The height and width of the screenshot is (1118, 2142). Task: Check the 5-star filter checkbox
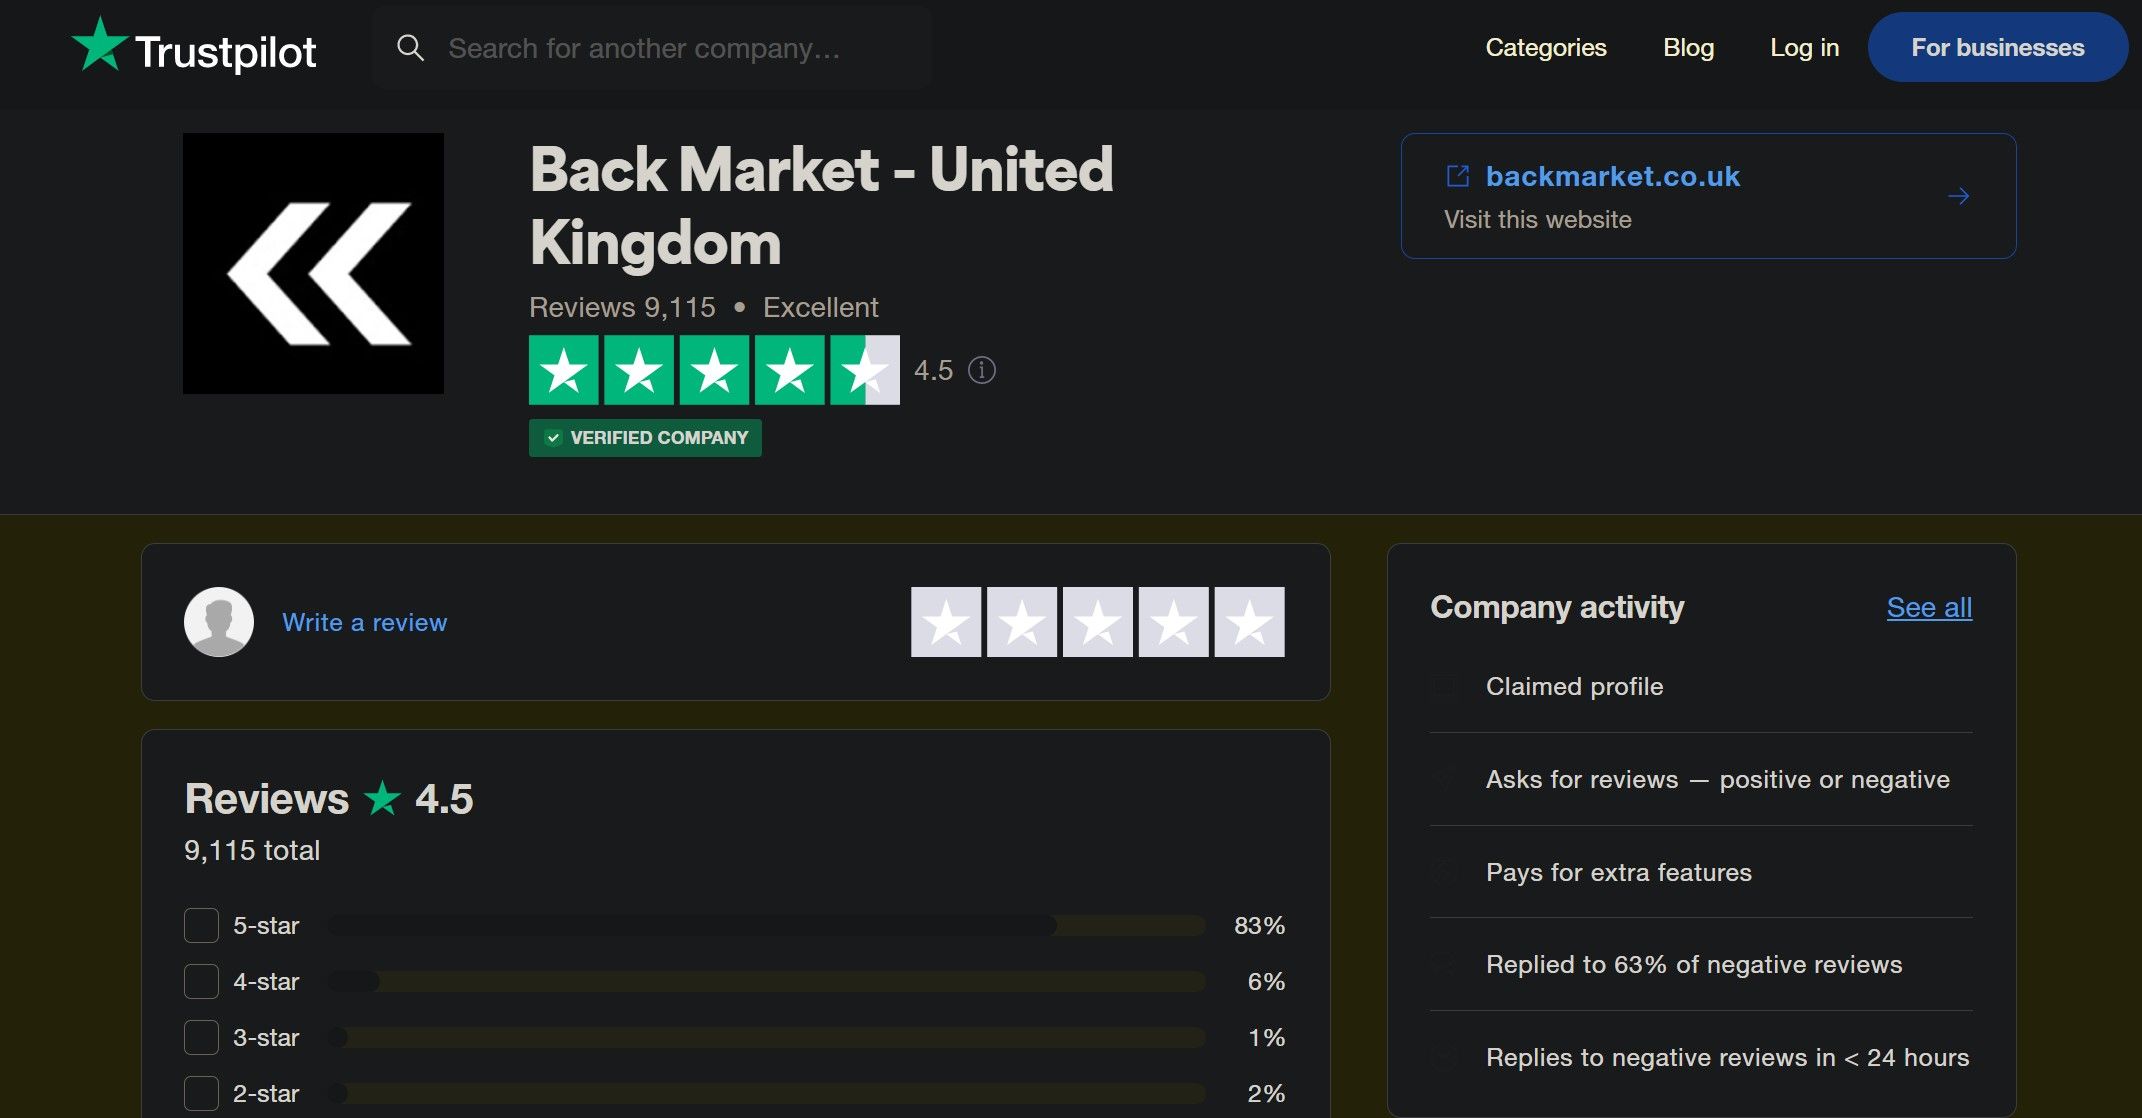pyautogui.click(x=201, y=925)
